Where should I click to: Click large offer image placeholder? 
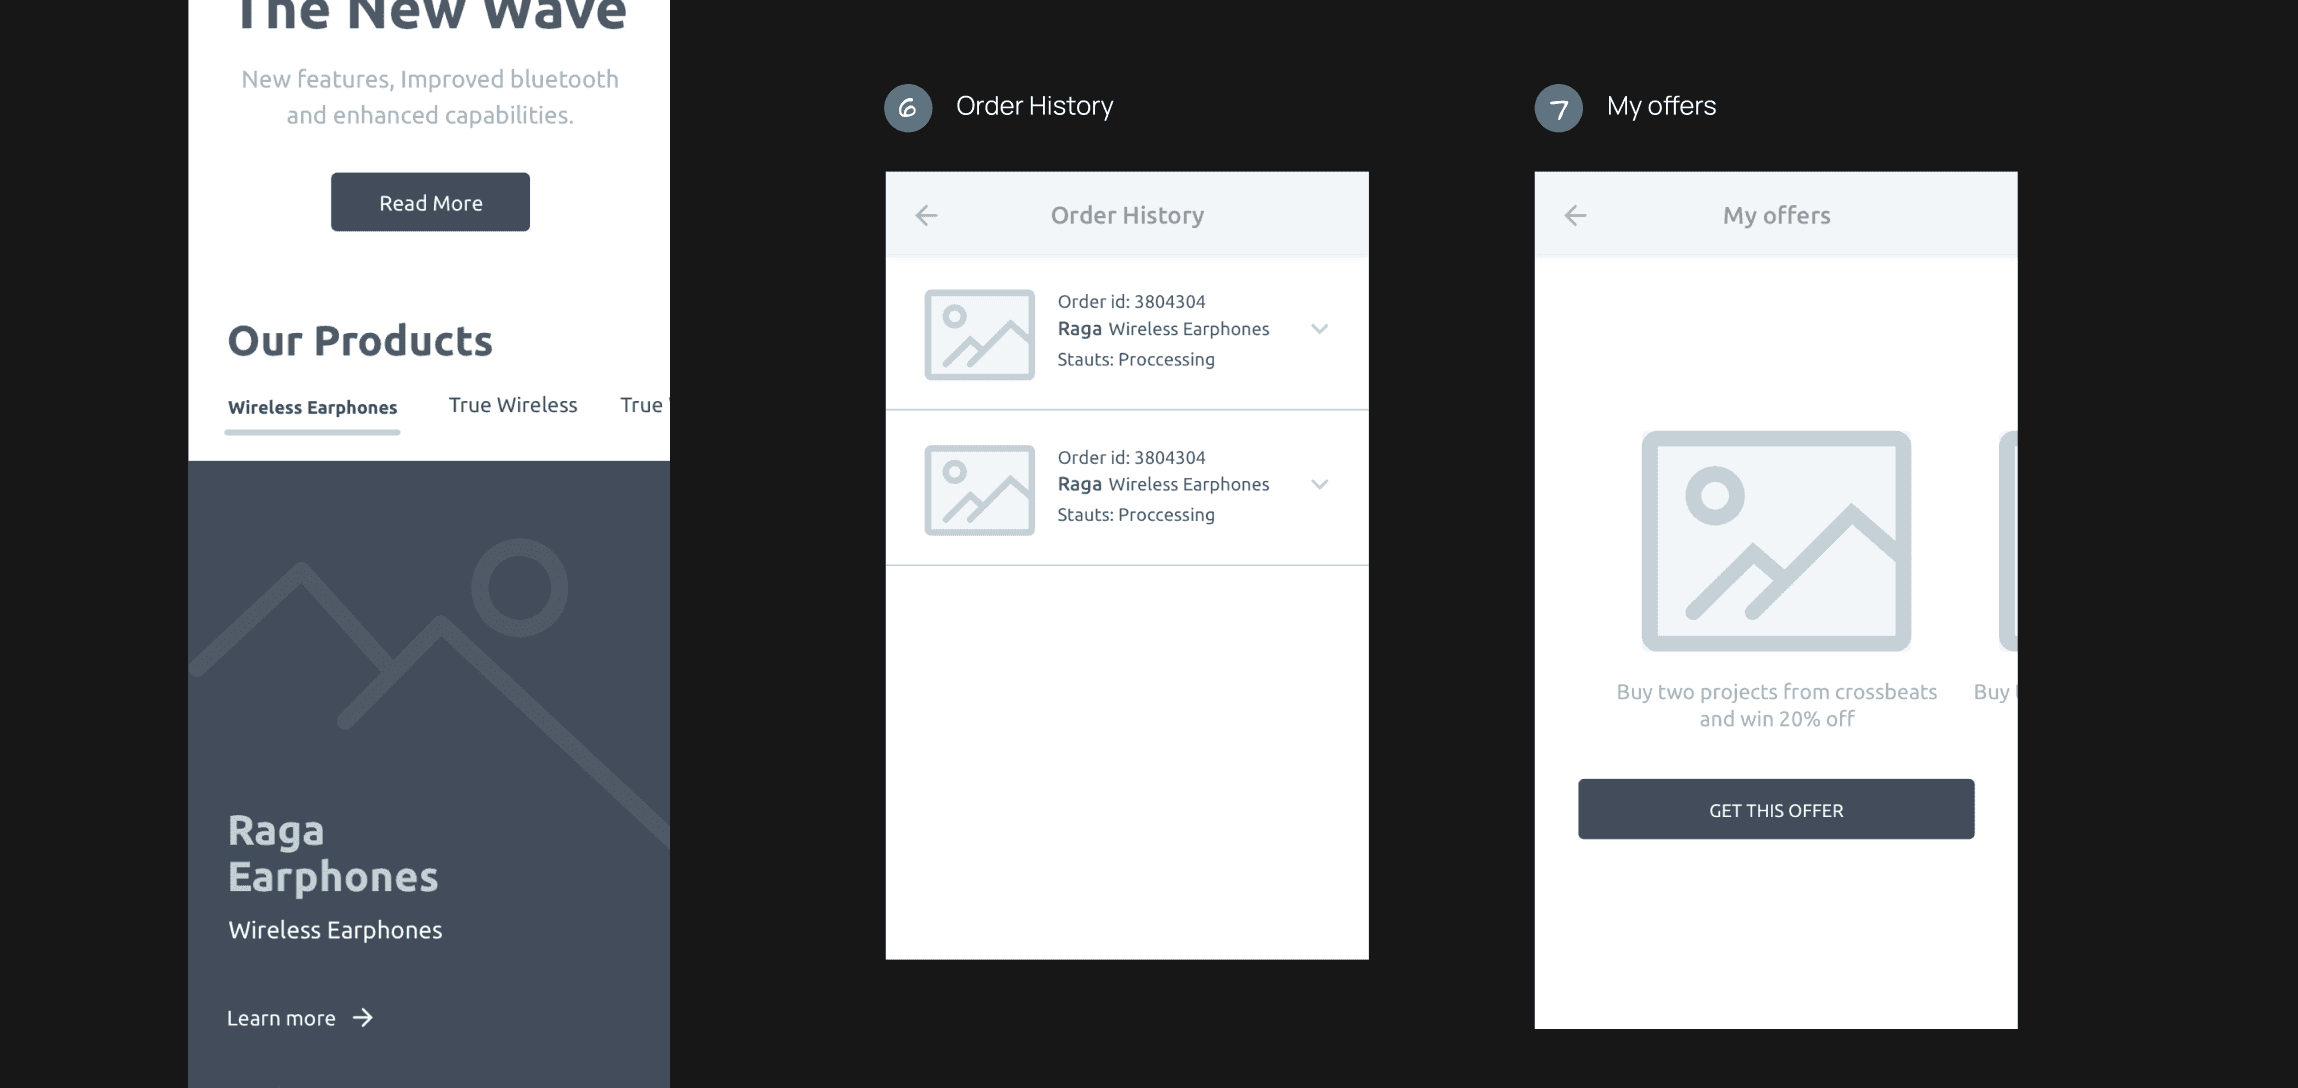pyautogui.click(x=1776, y=541)
